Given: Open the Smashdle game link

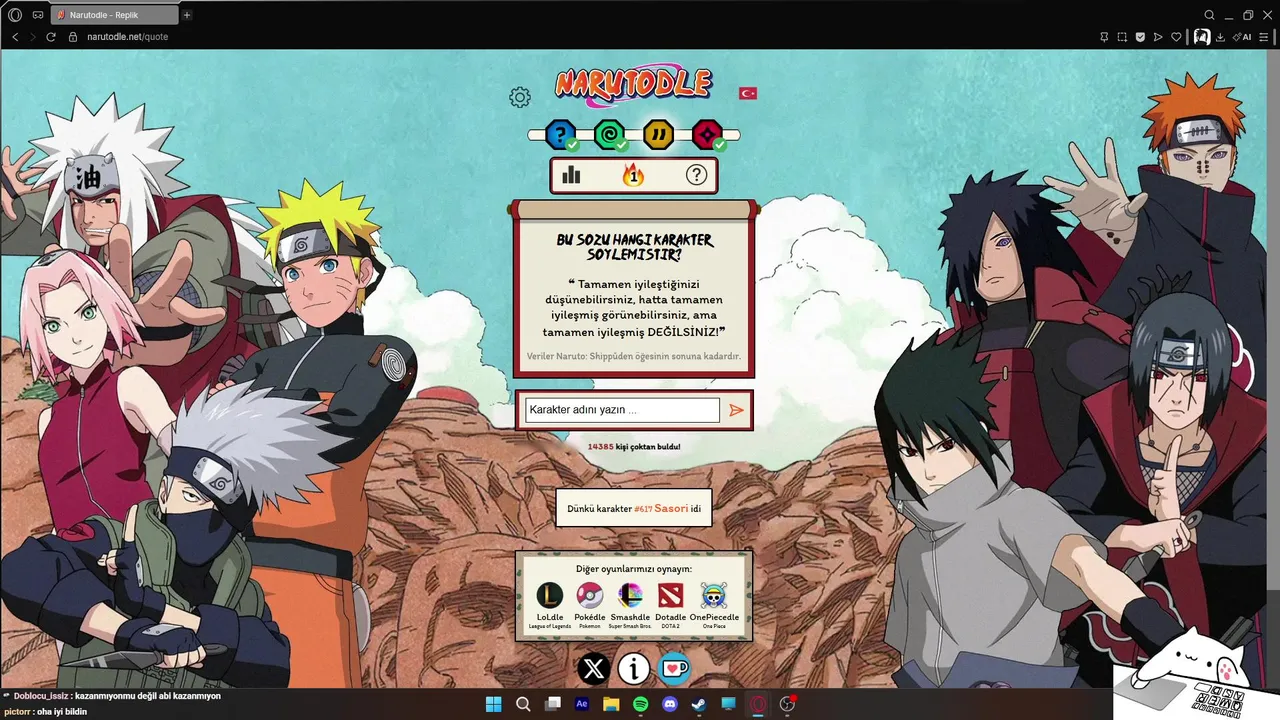Looking at the screenshot, I should (630, 605).
